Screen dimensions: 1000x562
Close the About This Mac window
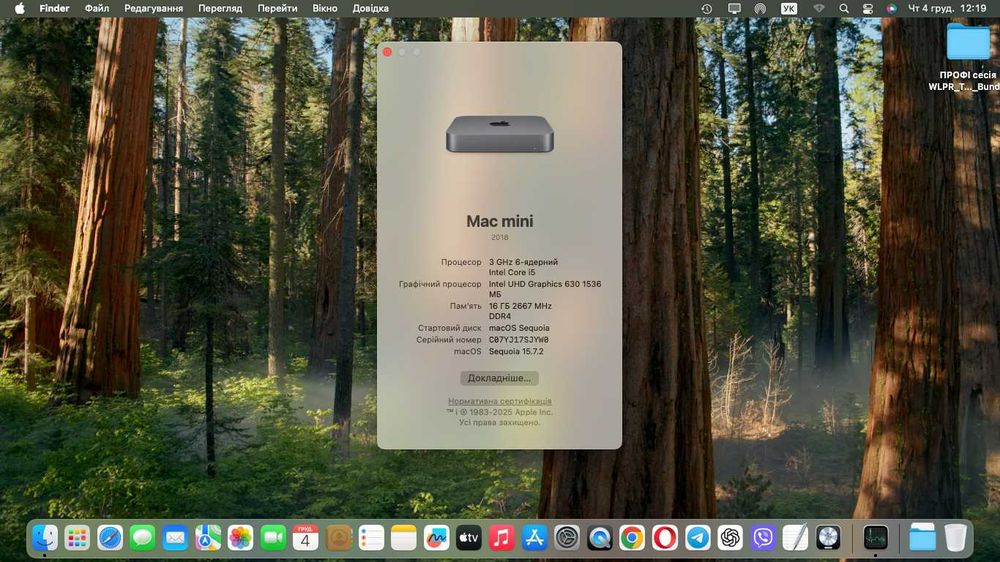(x=387, y=52)
